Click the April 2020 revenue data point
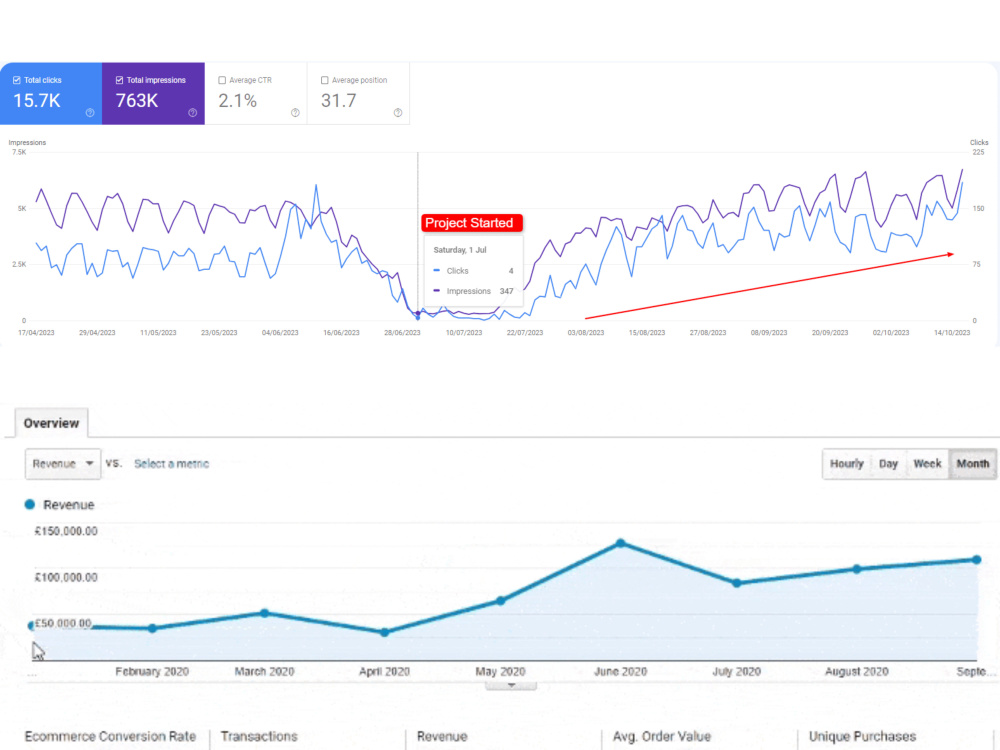1000x750 pixels. point(385,633)
